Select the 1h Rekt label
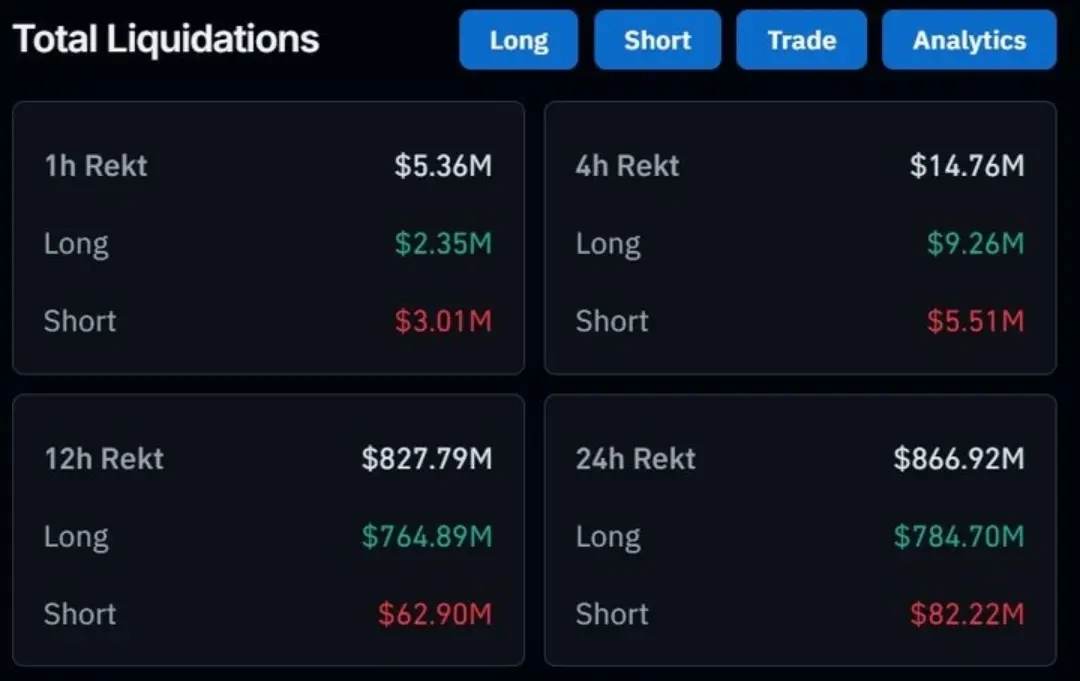The height and width of the screenshot is (681, 1080). pos(96,165)
